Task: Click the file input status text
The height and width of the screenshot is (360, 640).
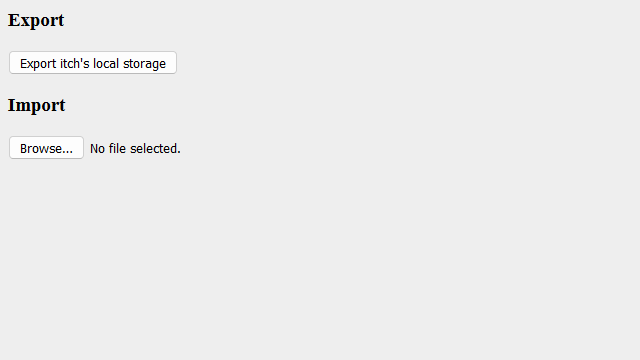Action: point(135,149)
